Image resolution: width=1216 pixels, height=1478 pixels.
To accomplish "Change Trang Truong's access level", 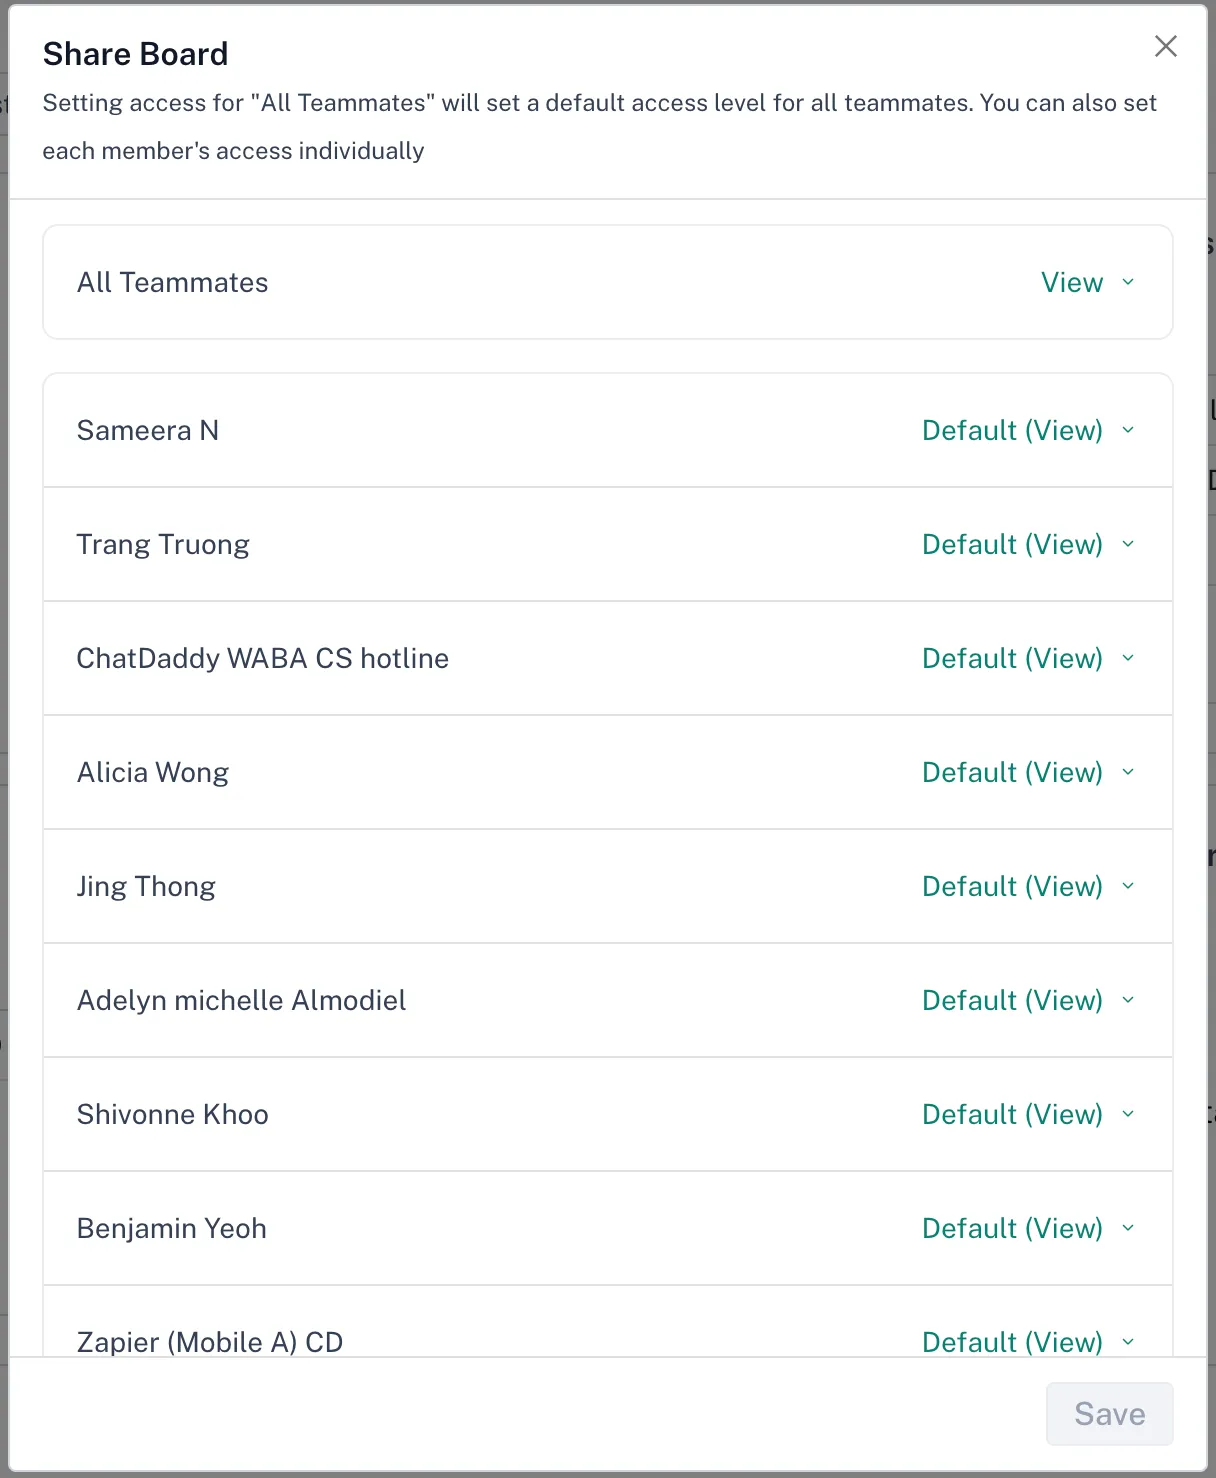I will tap(1027, 545).
